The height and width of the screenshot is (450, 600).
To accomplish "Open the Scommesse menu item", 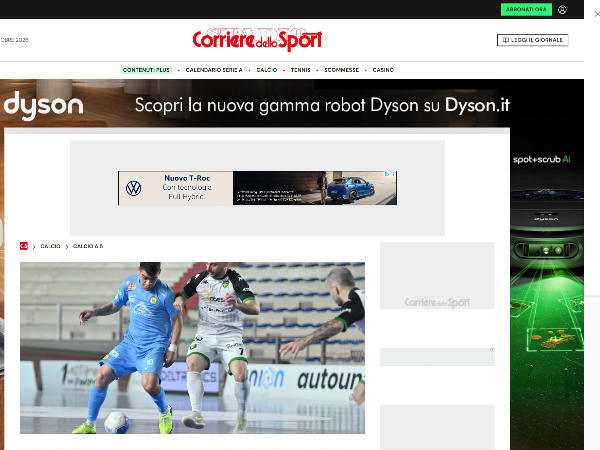I will (342, 70).
